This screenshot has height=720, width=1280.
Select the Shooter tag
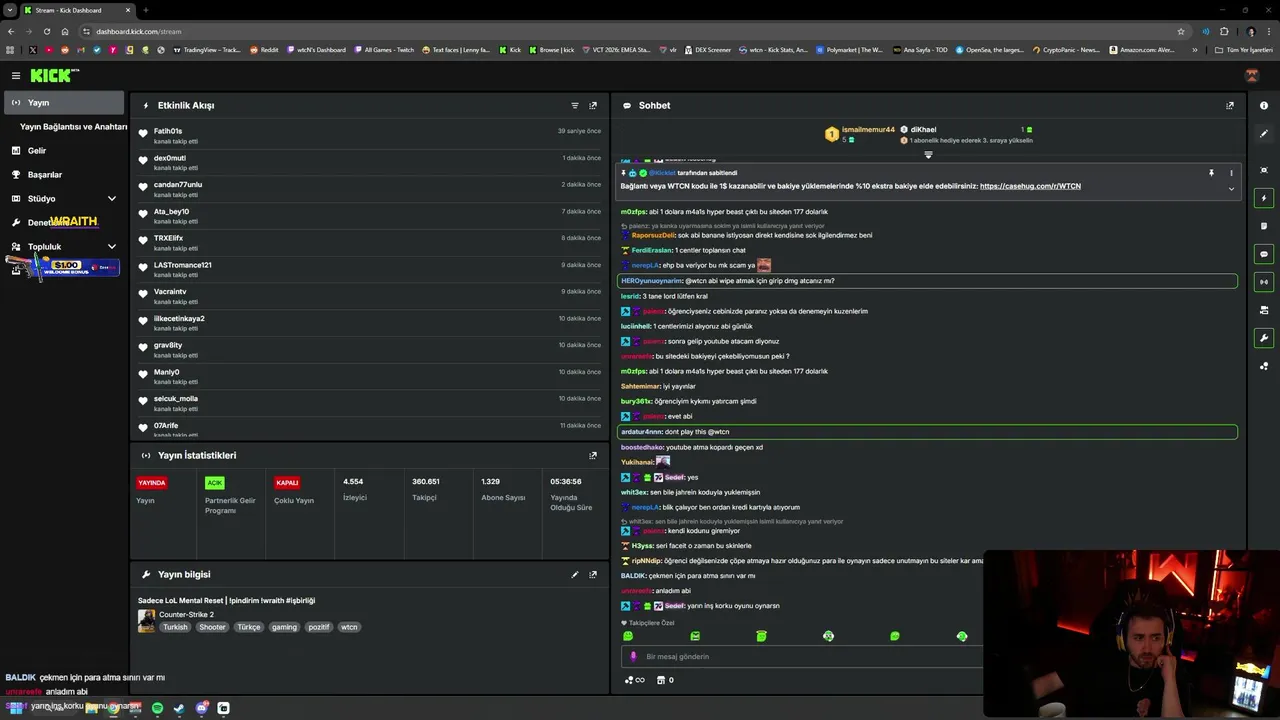point(212,627)
